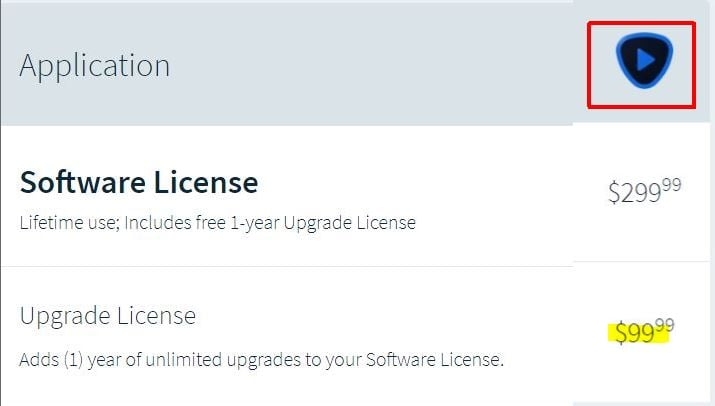Click the dollar sign of the $299 price

pos(614,192)
